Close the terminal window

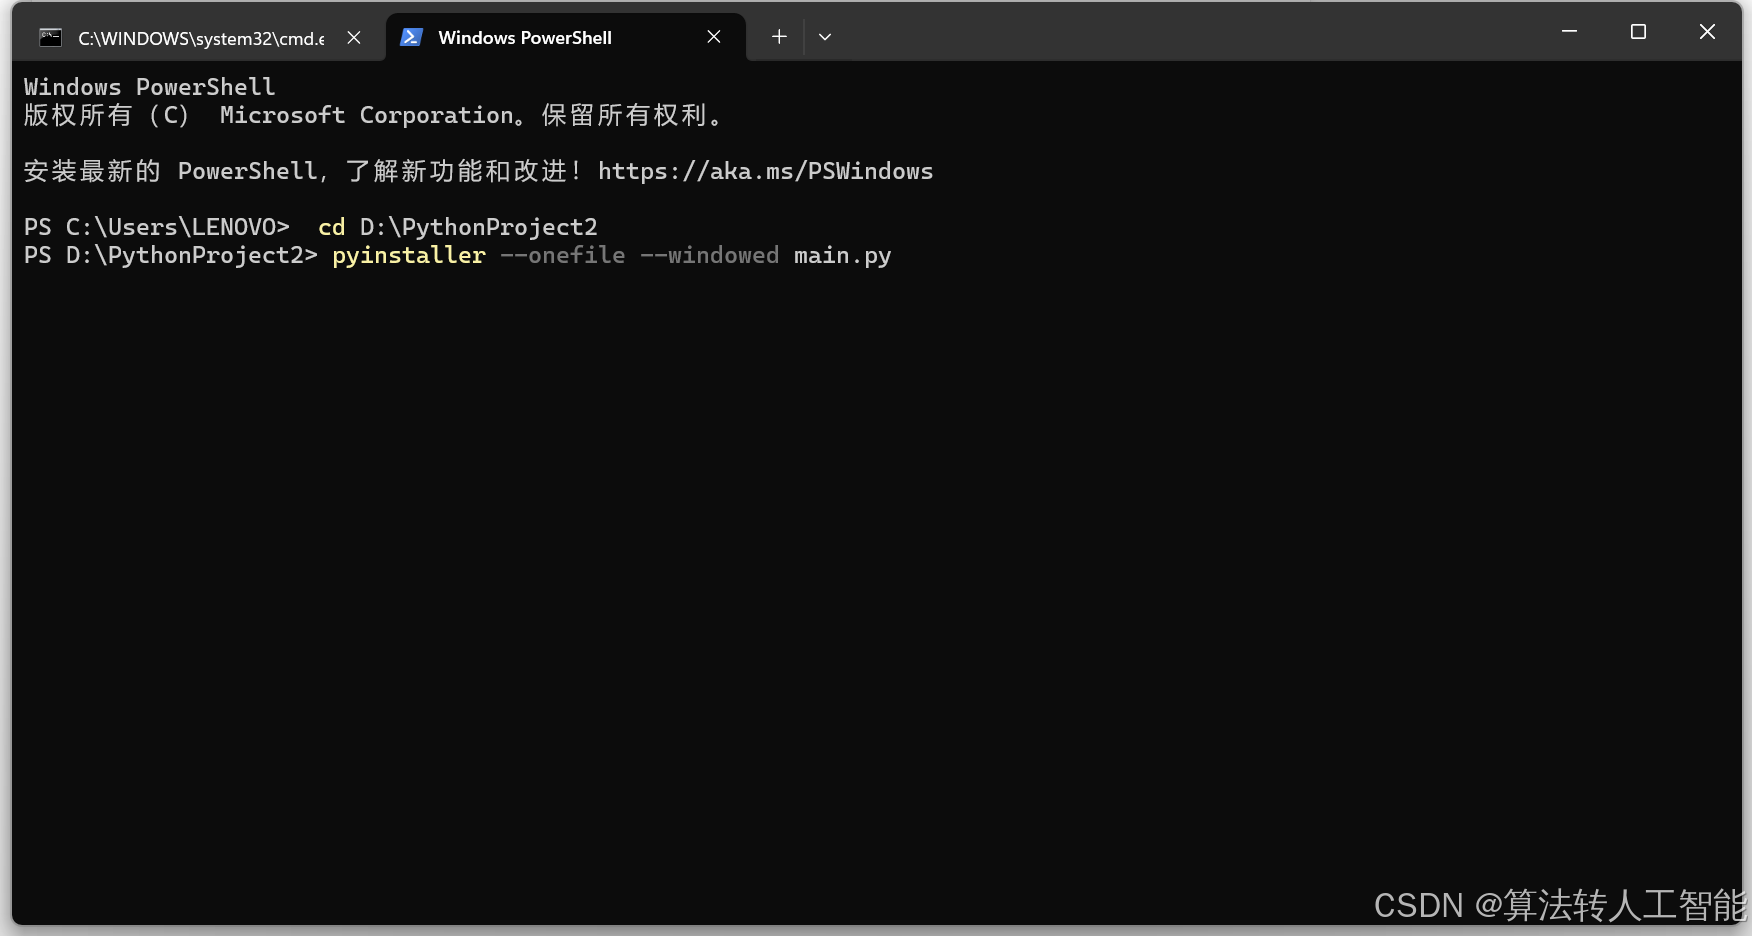(1706, 31)
